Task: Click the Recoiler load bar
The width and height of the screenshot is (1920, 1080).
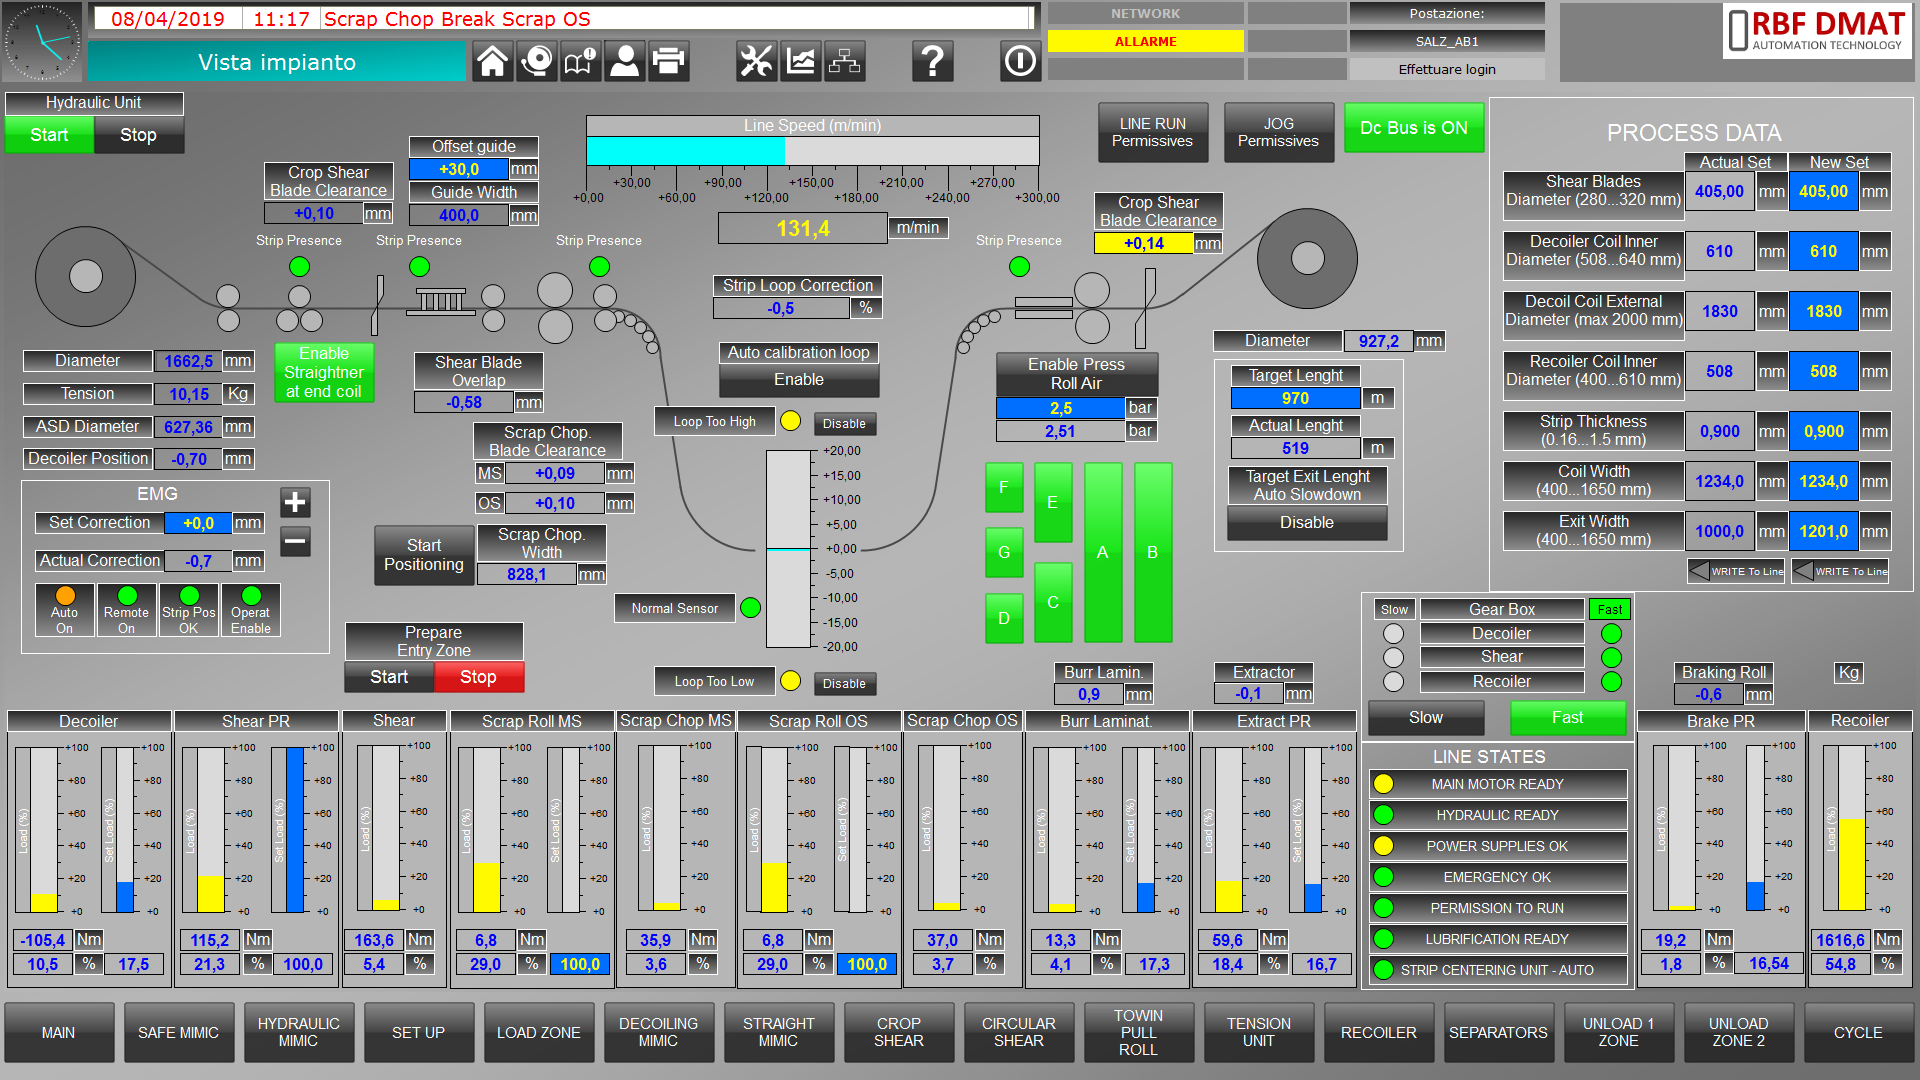Action: click(1852, 828)
